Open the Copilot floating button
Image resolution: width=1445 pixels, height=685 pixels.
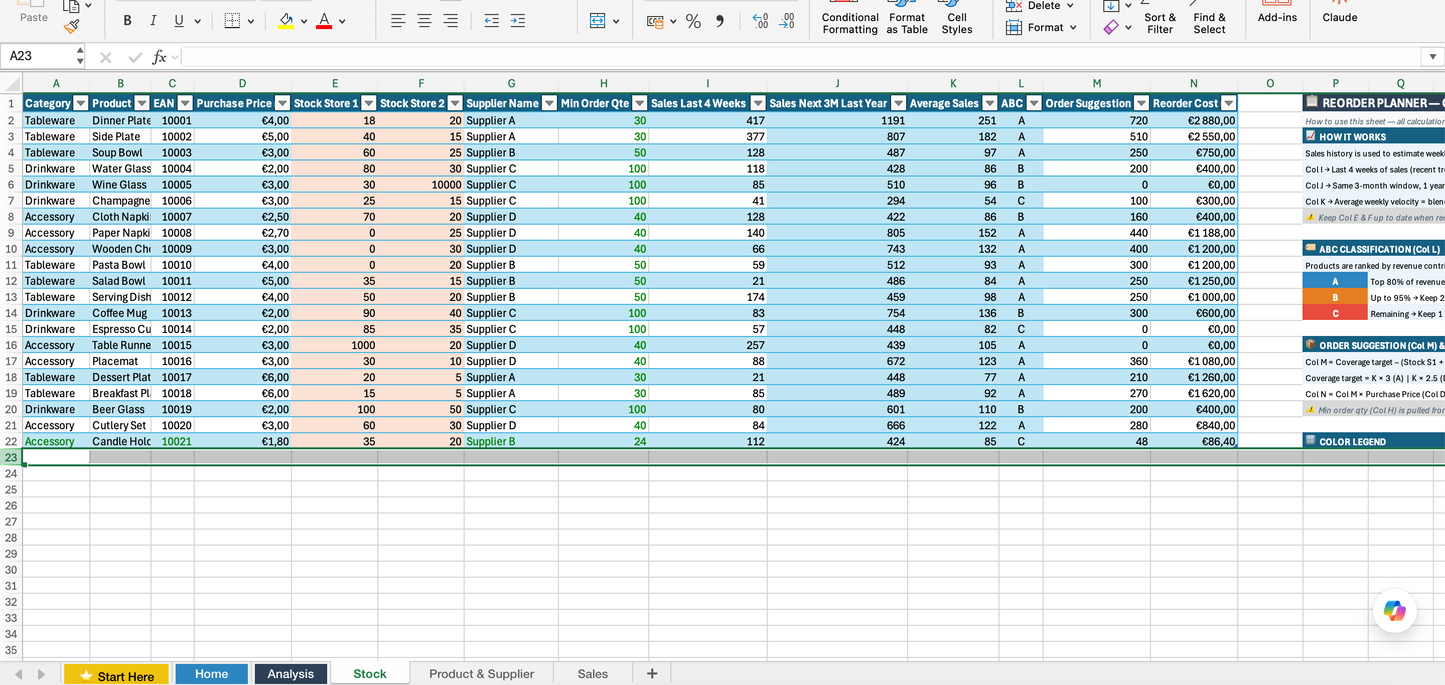(x=1395, y=611)
